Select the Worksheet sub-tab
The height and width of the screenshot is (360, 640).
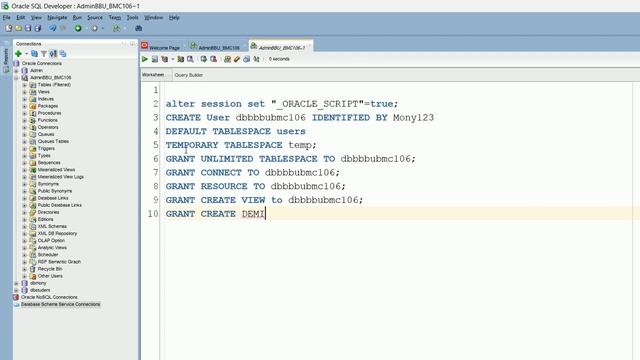point(153,75)
